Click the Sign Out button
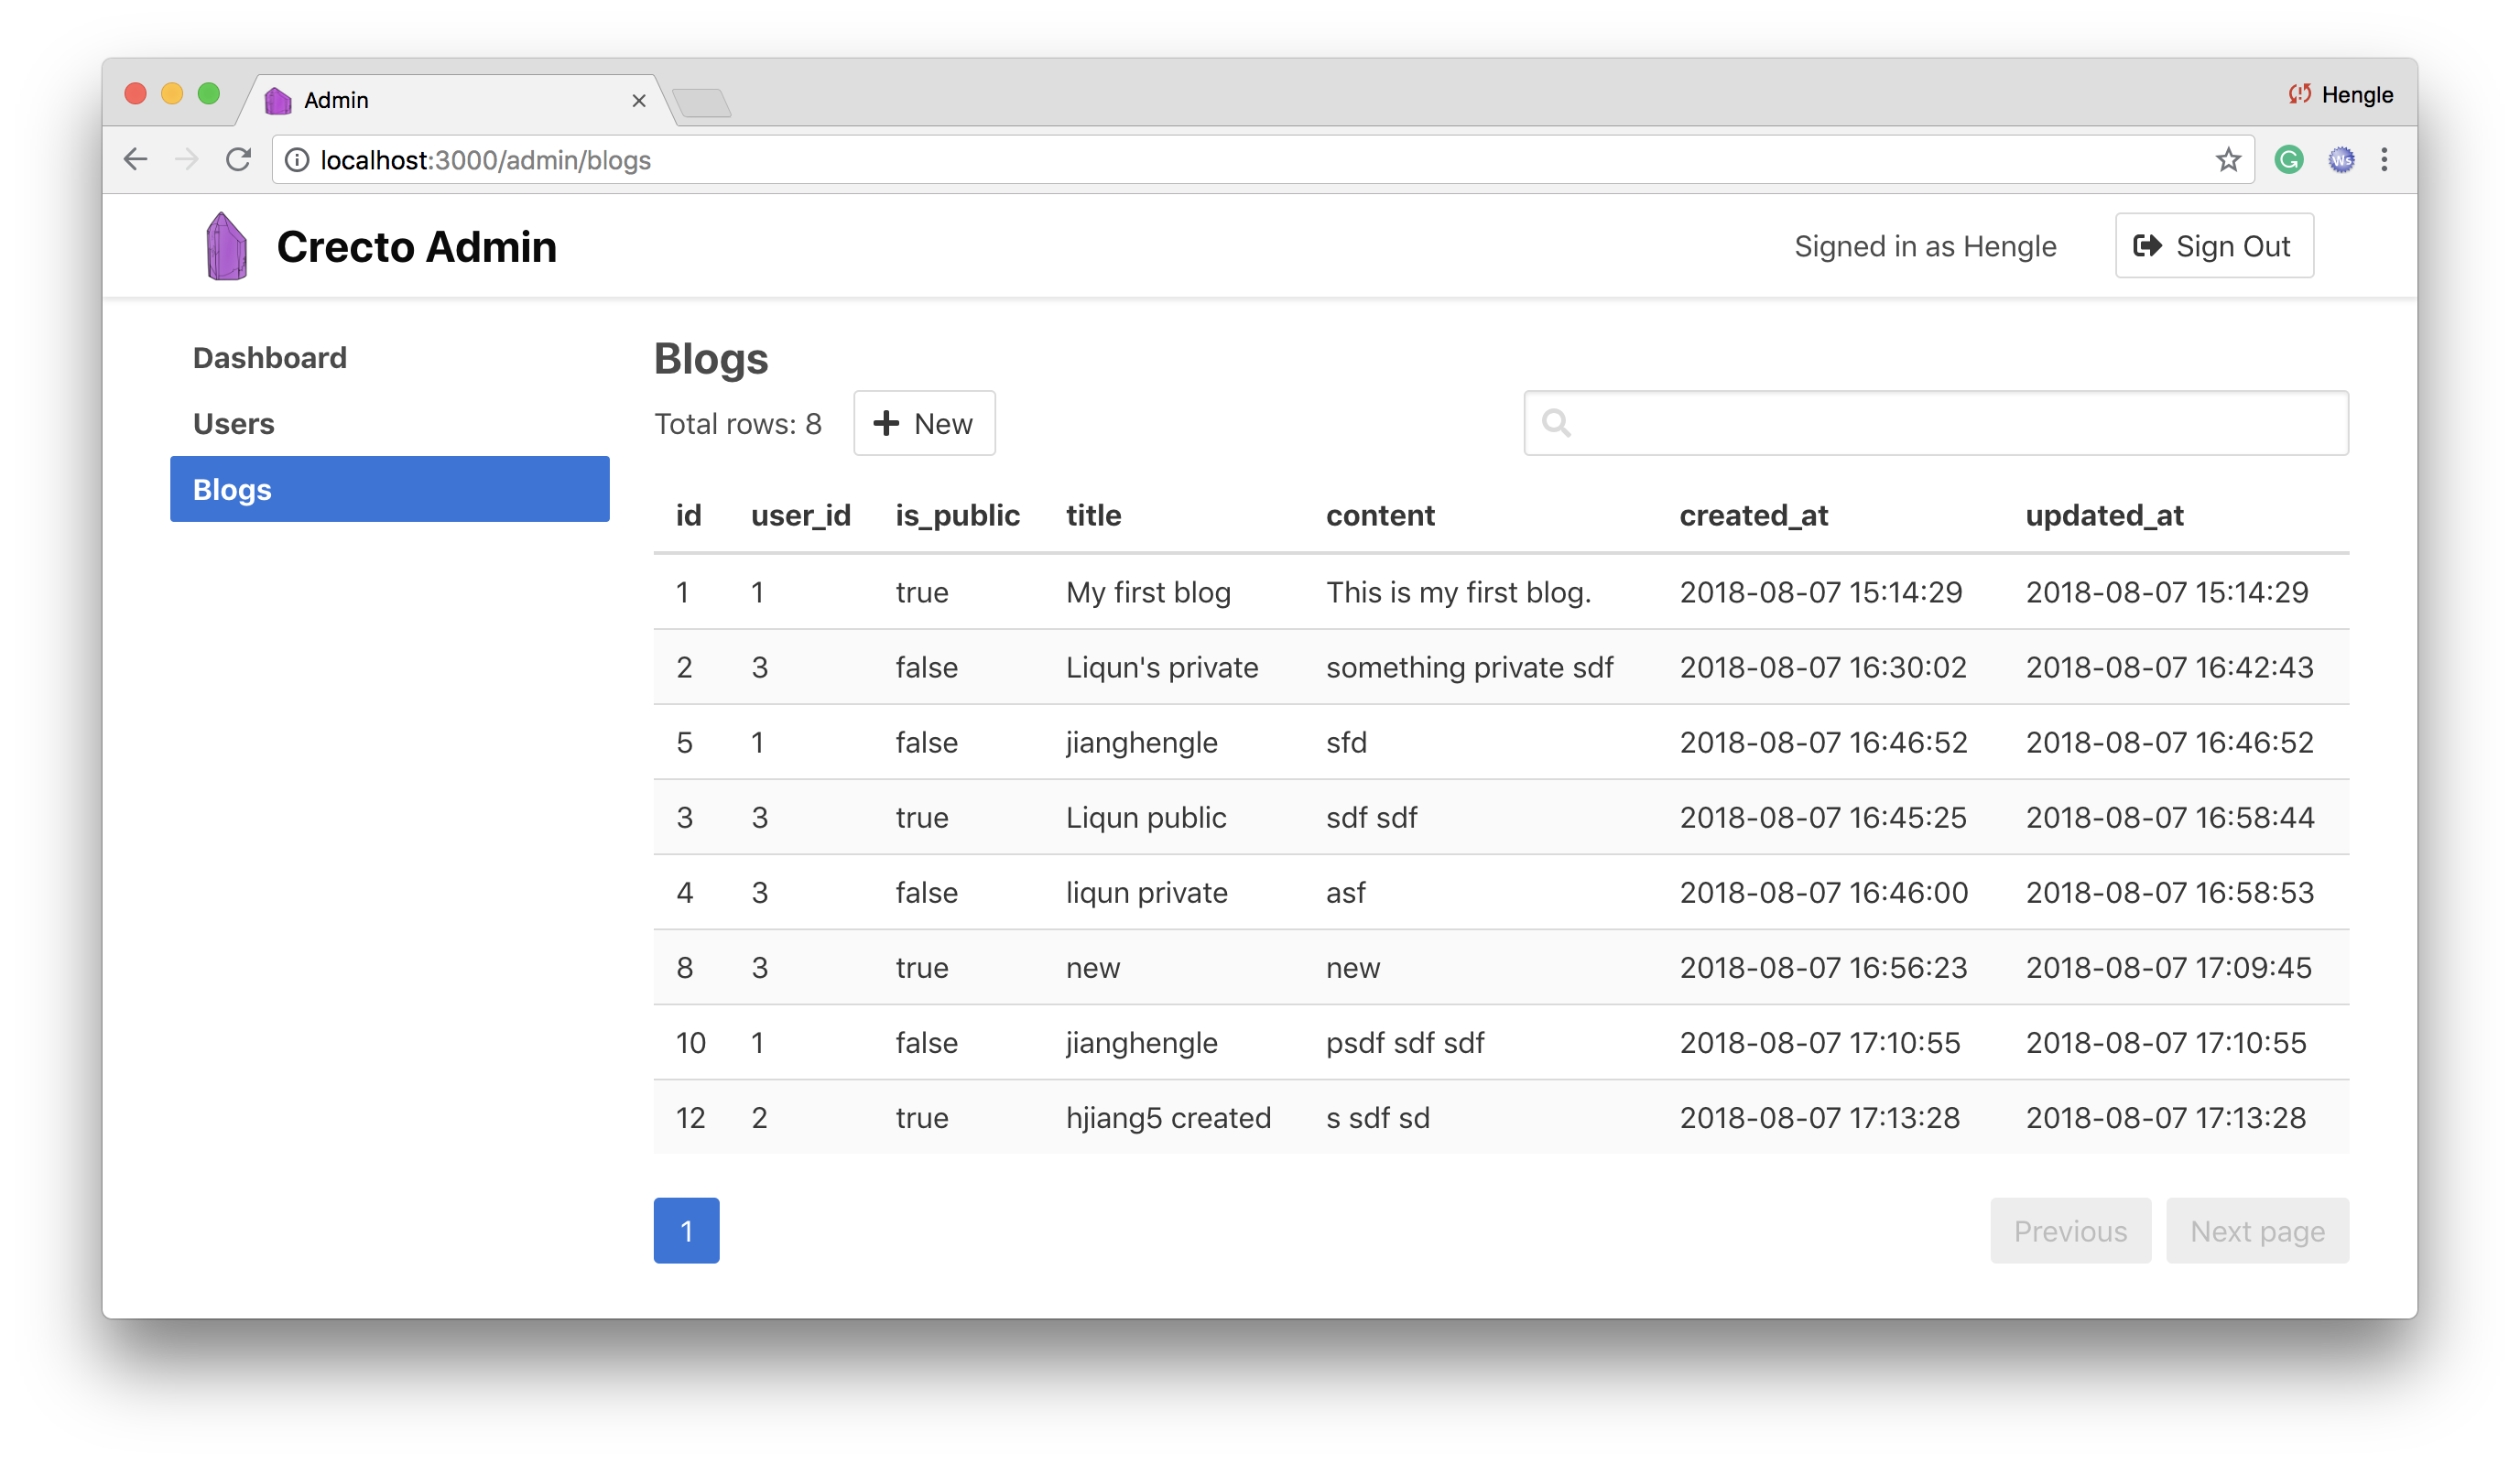Screen dimensions: 2520x1465 point(2213,246)
